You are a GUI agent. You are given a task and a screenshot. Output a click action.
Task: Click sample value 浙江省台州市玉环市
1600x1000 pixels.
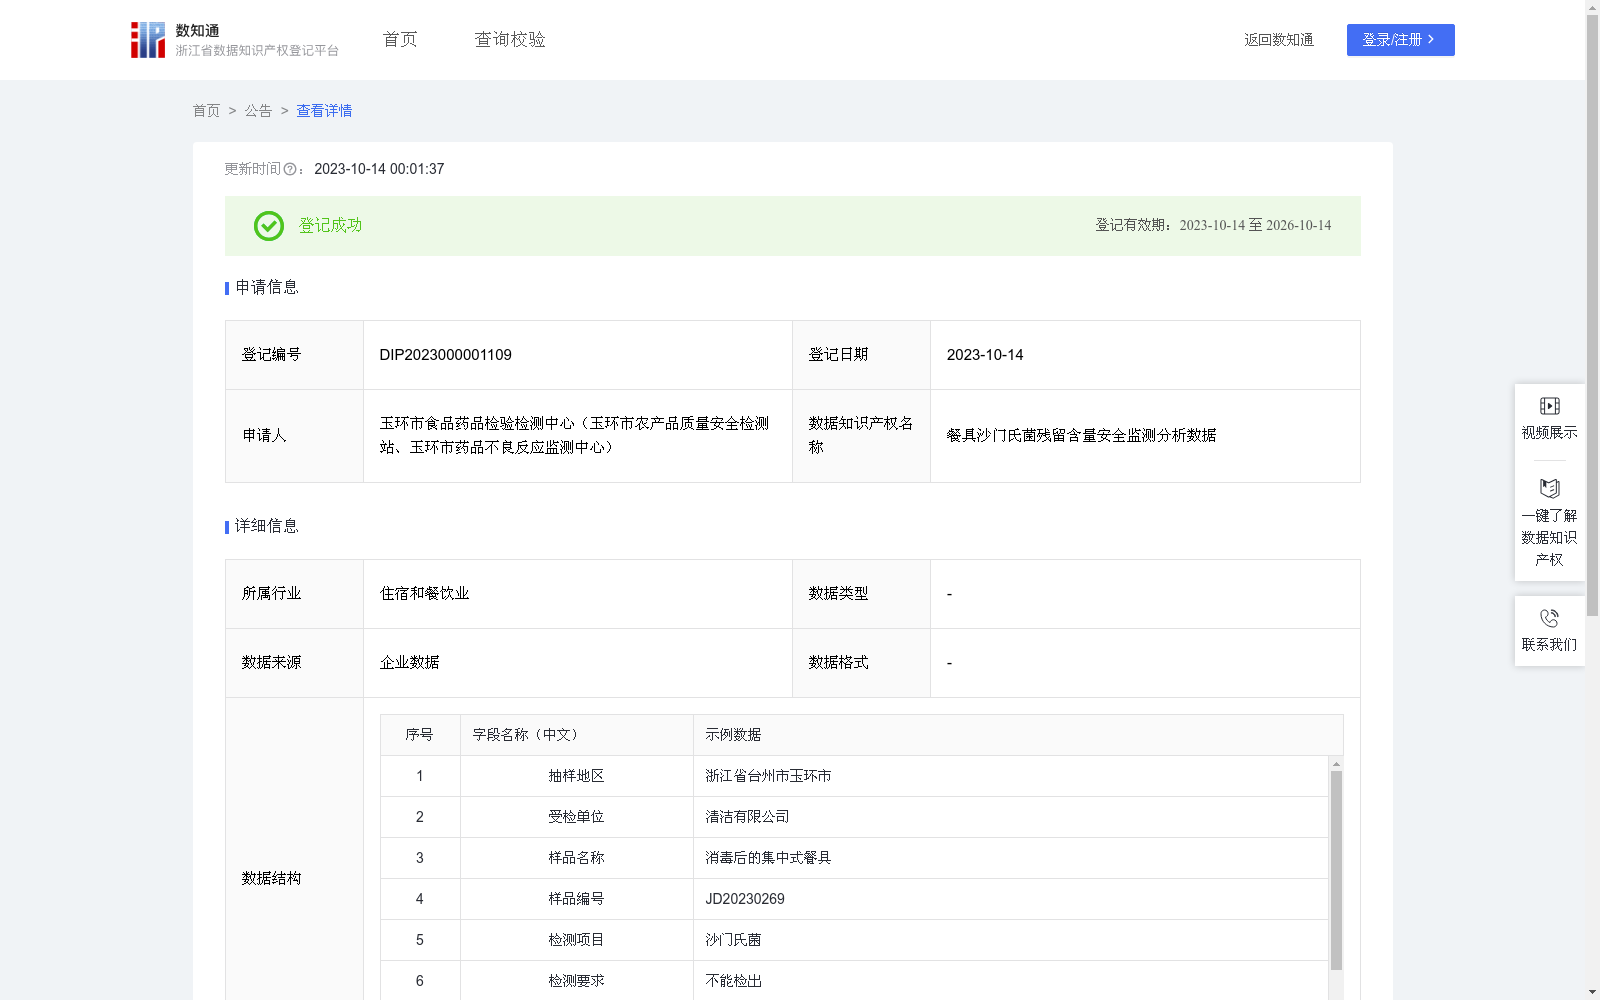tap(769, 776)
